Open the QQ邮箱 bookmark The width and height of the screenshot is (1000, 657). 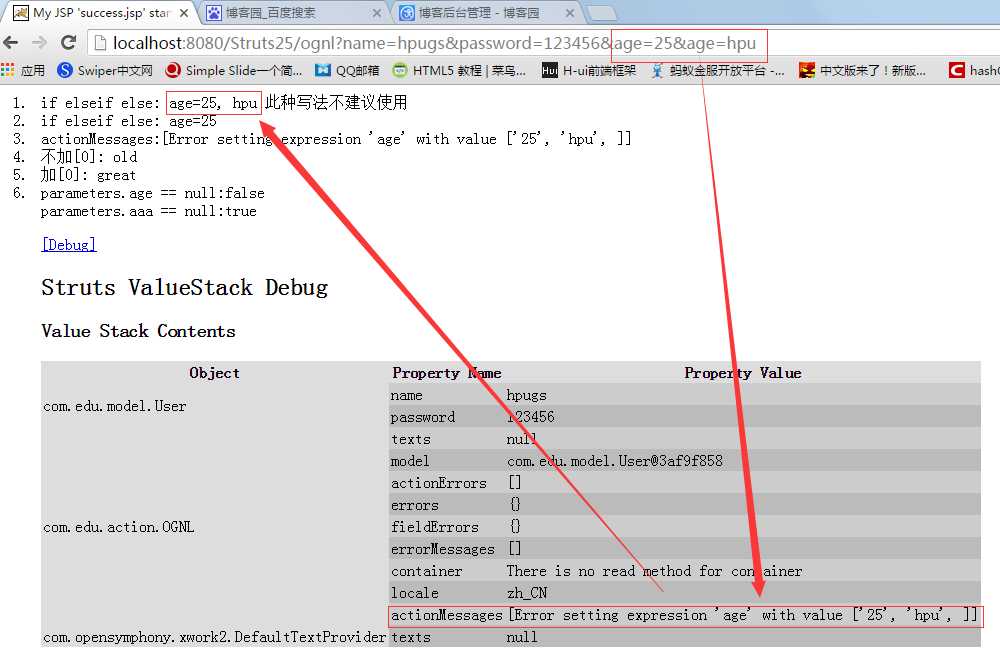click(348, 70)
